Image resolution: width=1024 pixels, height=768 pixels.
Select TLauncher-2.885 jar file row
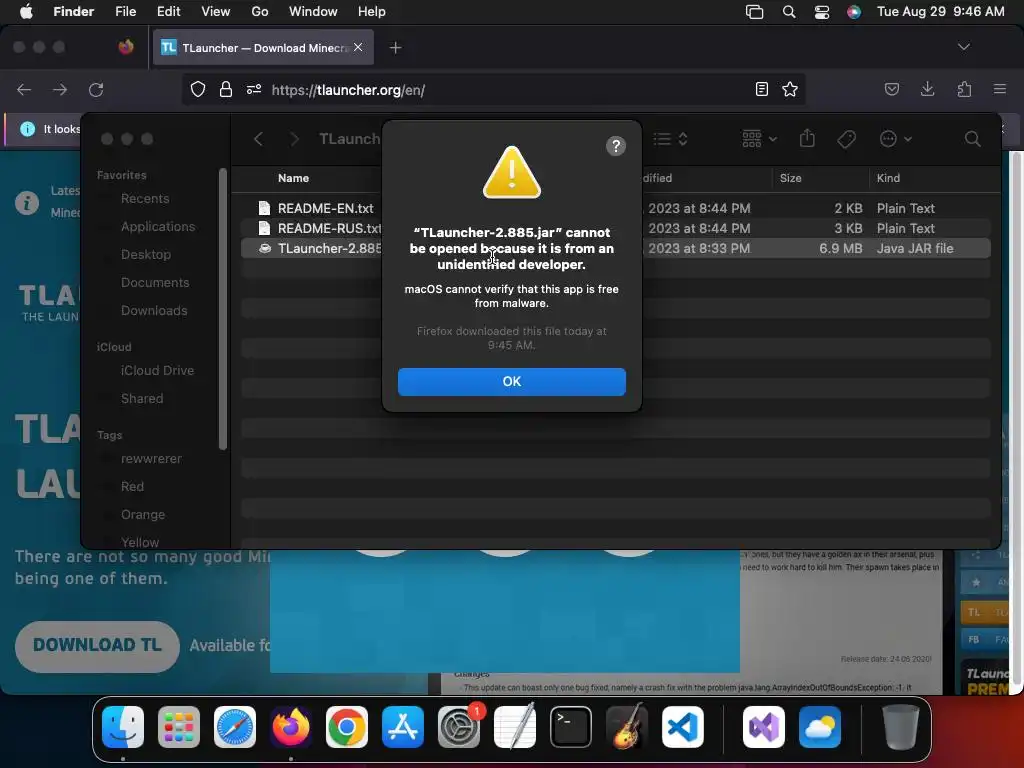click(x=616, y=248)
